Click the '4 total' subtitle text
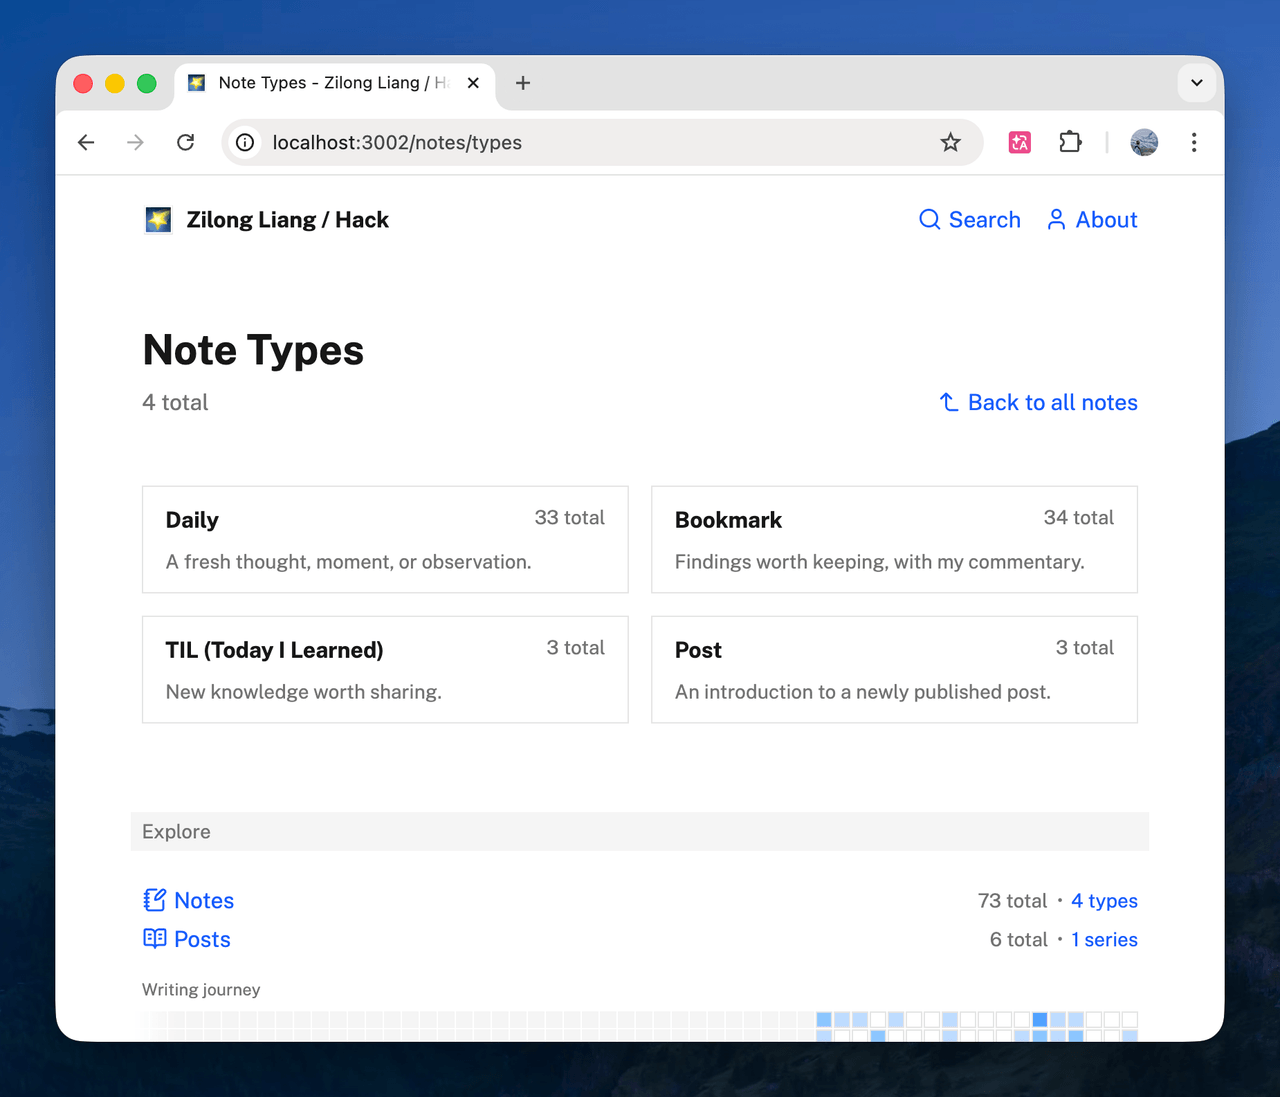 coord(175,402)
